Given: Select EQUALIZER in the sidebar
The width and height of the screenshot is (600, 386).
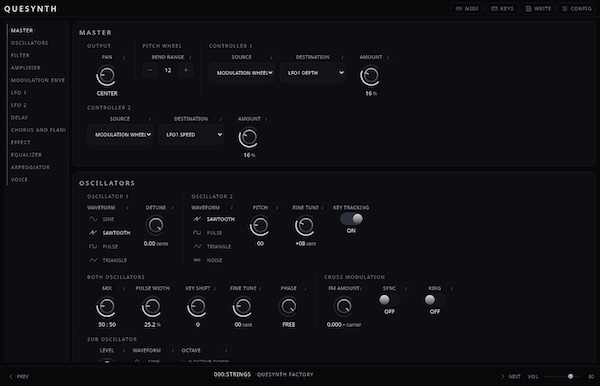Looking at the screenshot, I should click(26, 155).
